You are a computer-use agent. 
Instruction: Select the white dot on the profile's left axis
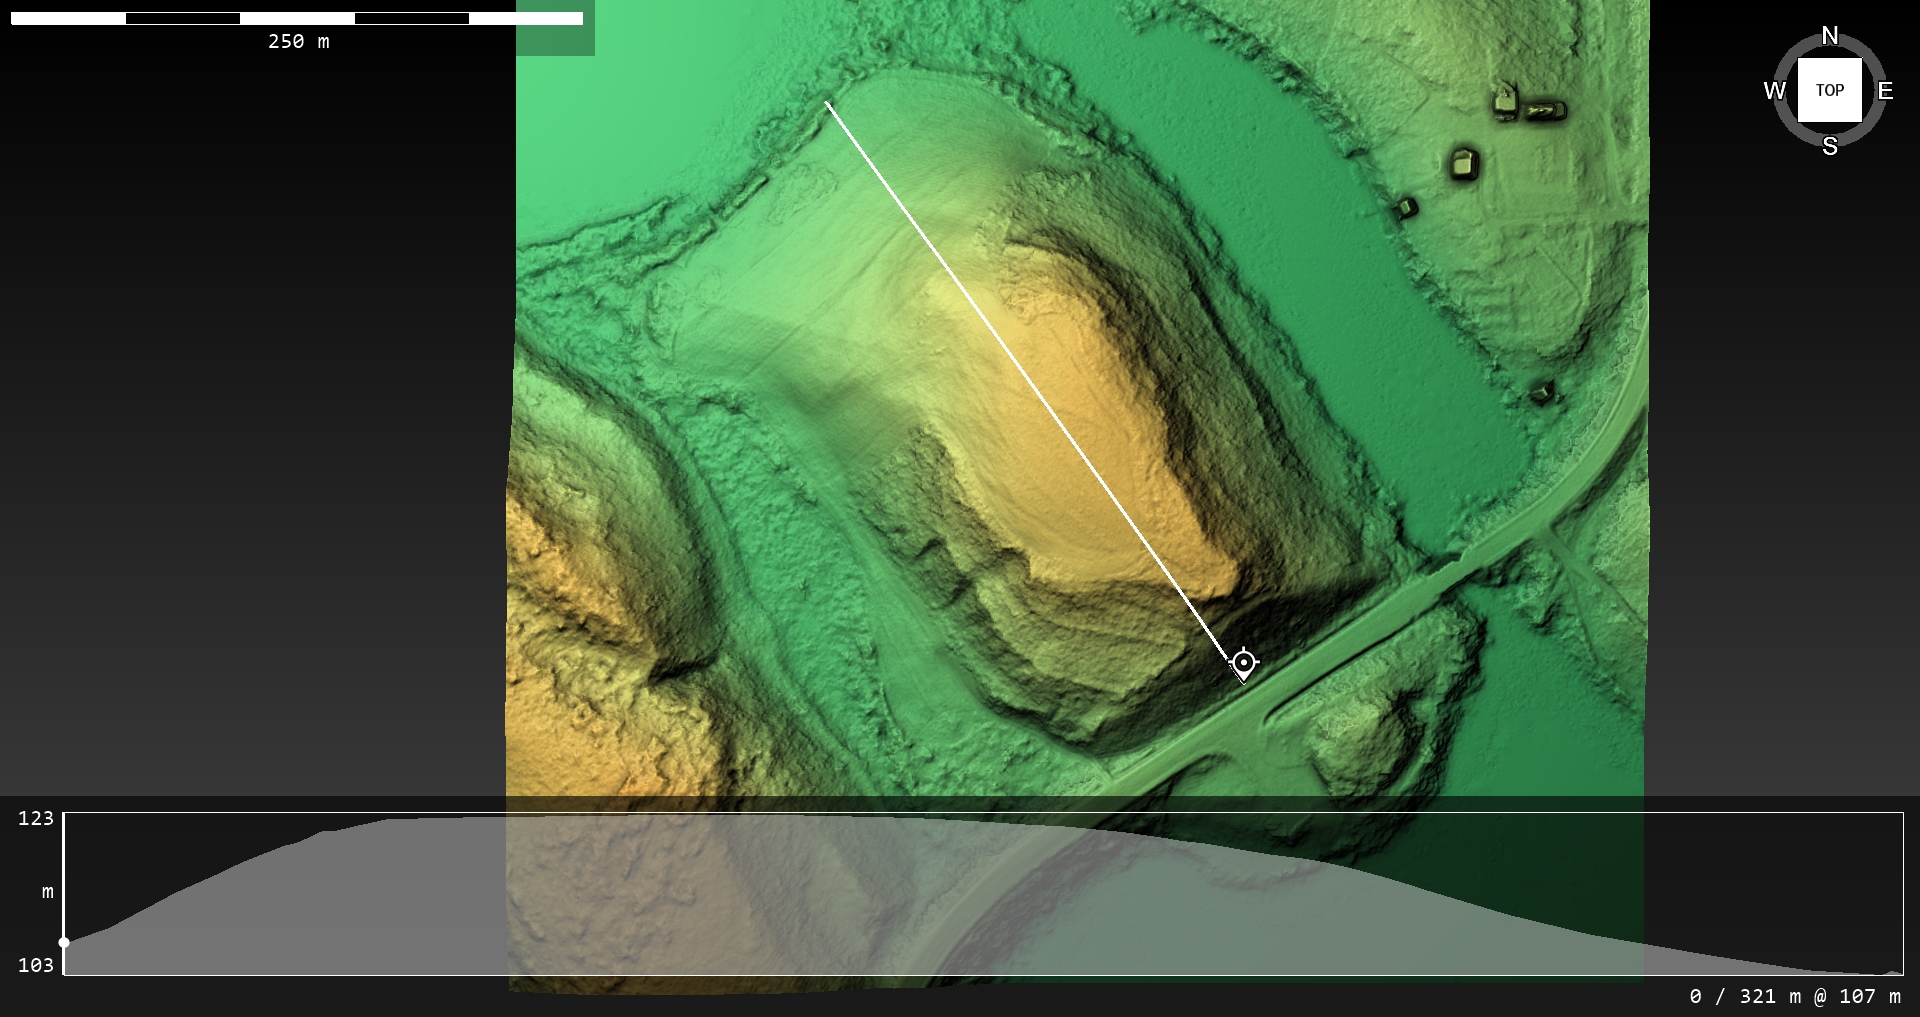click(64, 942)
